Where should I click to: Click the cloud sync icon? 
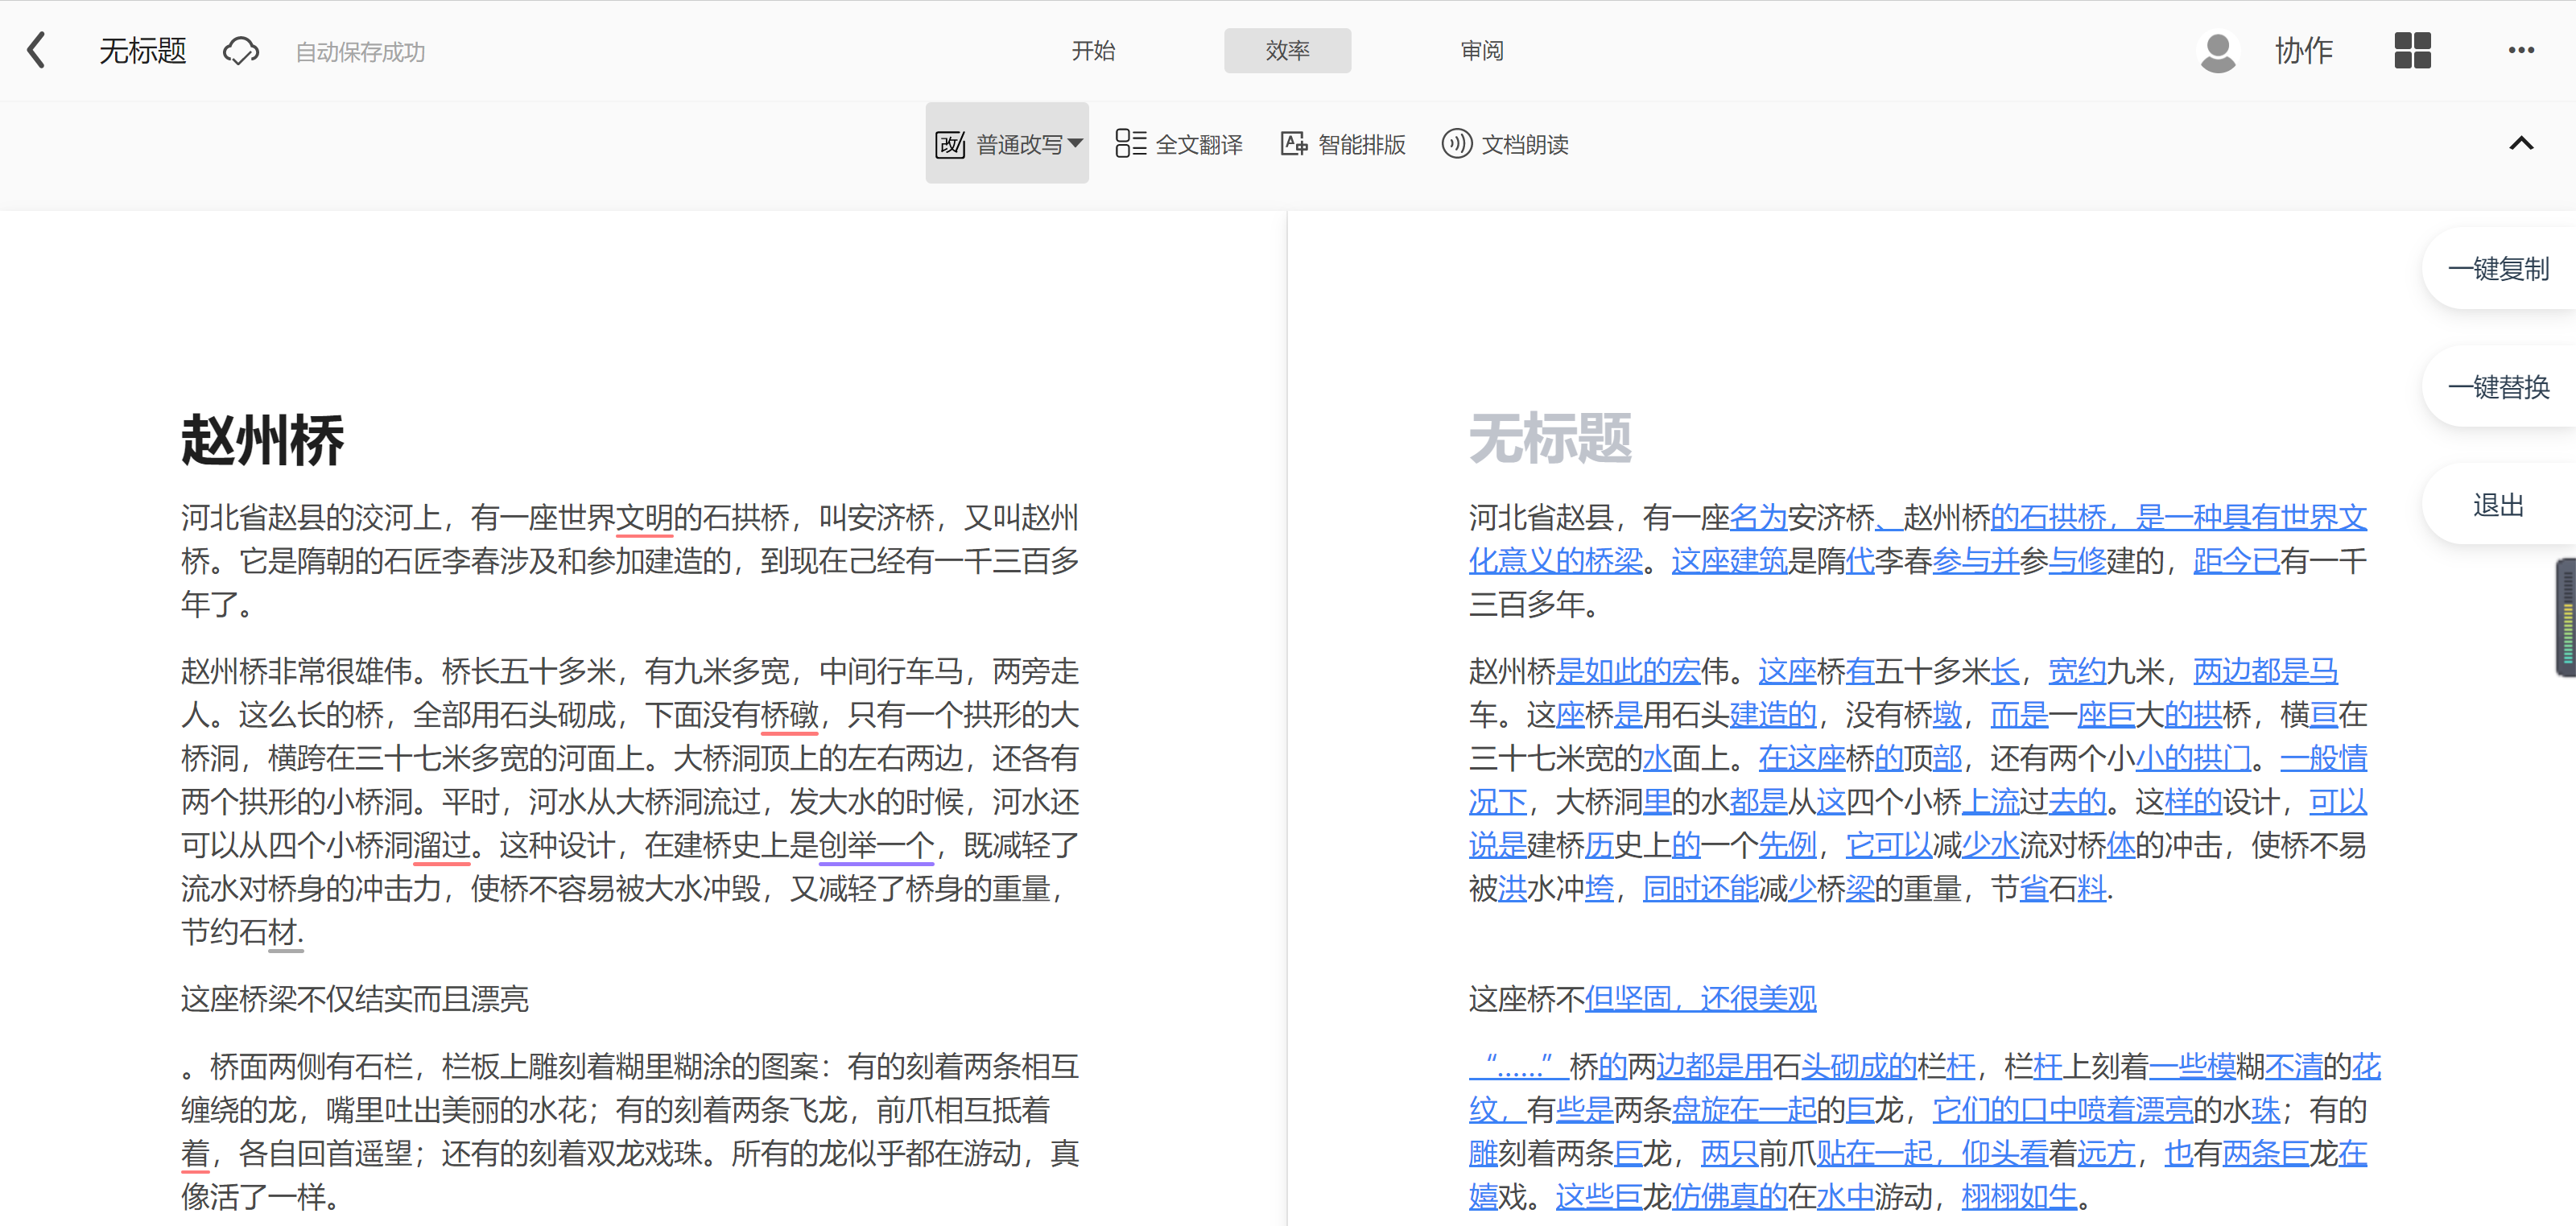pyautogui.click(x=241, y=50)
